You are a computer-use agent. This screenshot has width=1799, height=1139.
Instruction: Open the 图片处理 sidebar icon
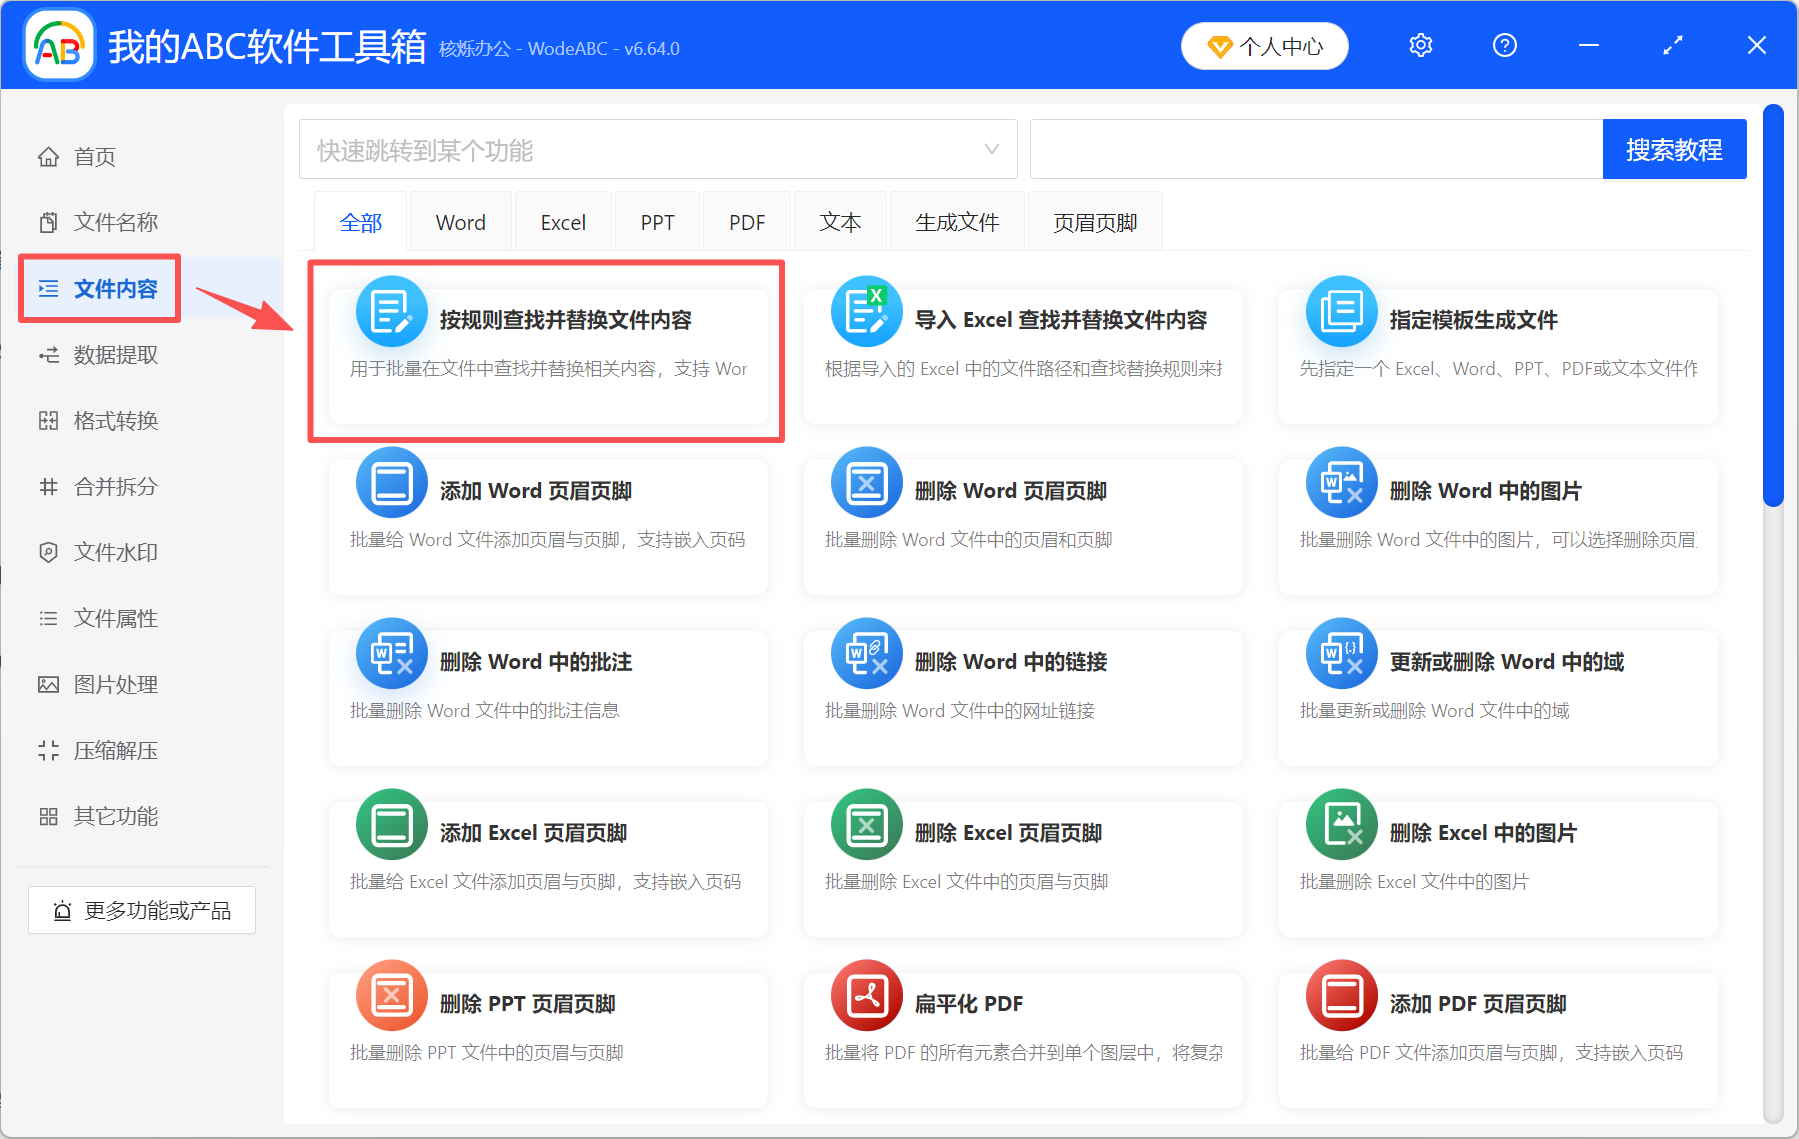pos(48,684)
